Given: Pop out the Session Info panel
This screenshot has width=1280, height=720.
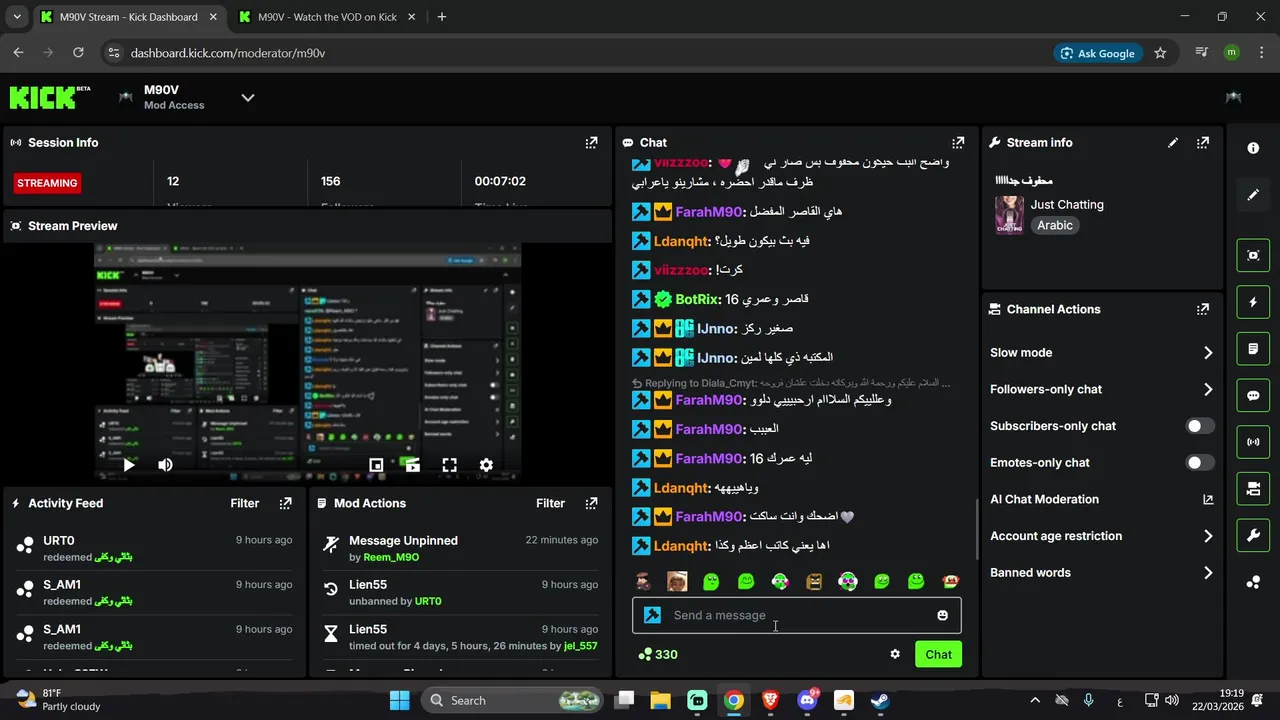Looking at the screenshot, I should click(x=591, y=143).
